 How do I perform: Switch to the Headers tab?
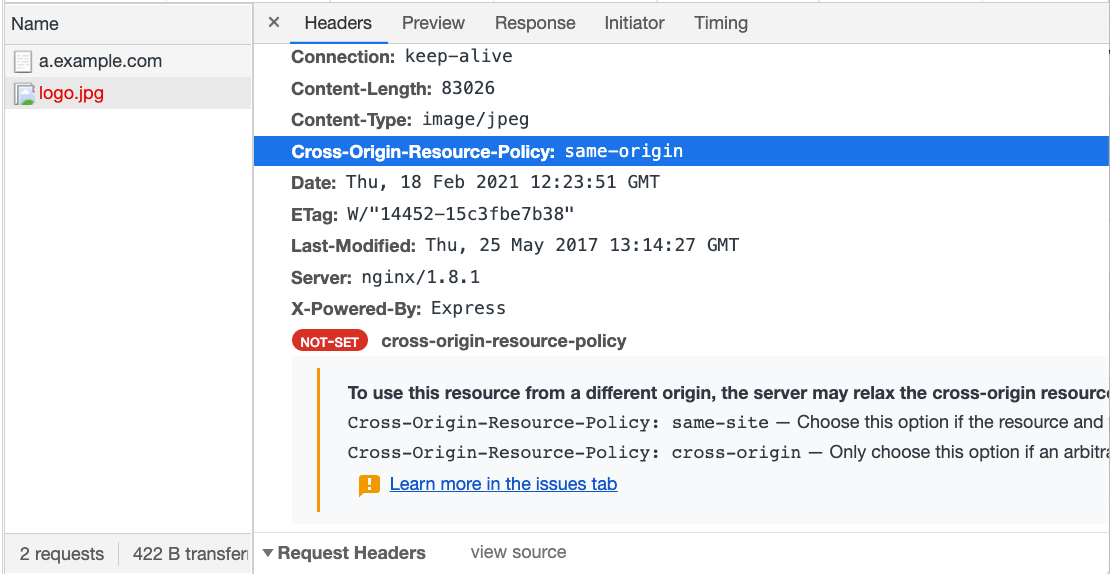338,23
